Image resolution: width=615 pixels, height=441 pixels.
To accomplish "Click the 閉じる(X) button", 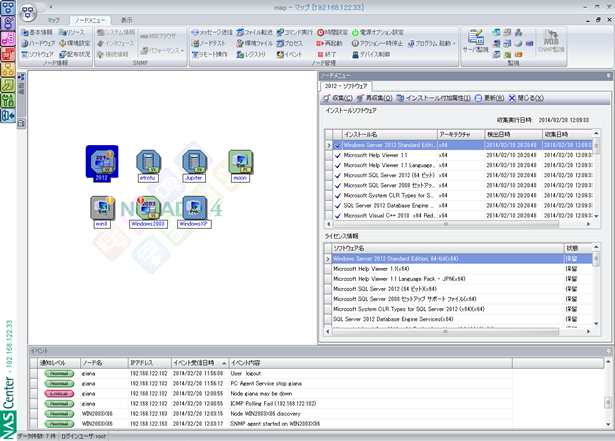I will (x=526, y=98).
